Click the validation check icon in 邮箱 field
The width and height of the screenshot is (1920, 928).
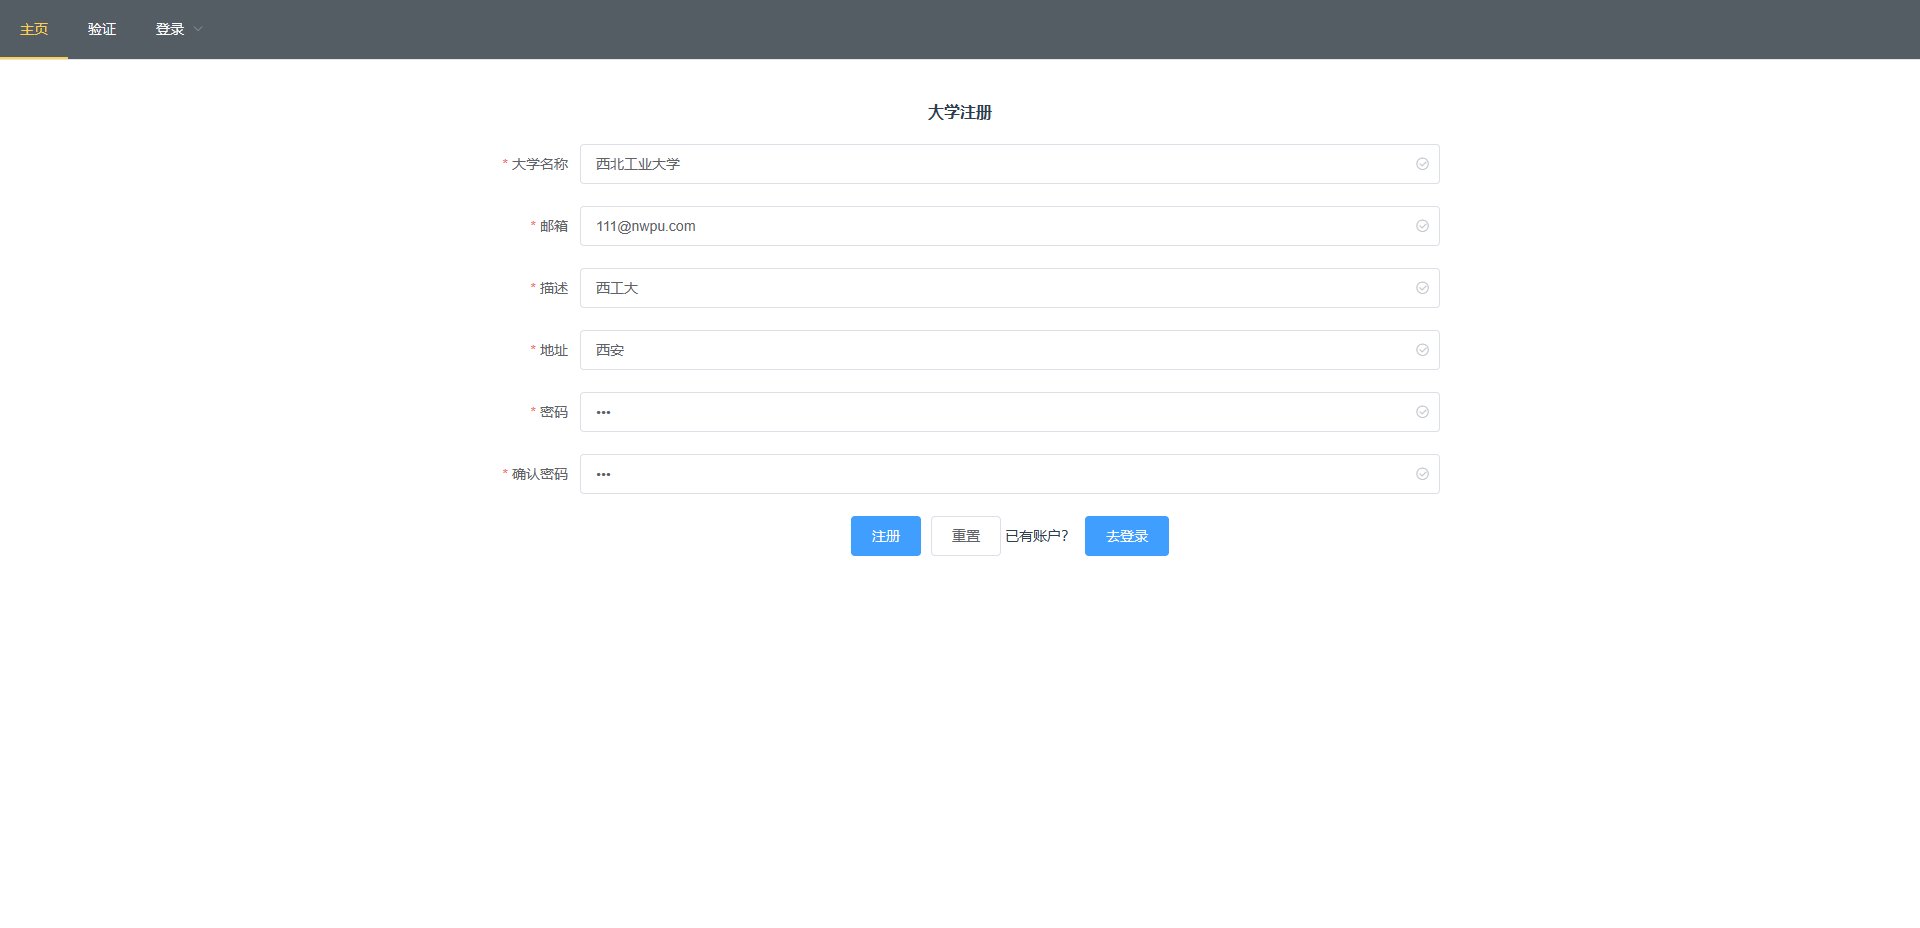click(1422, 226)
